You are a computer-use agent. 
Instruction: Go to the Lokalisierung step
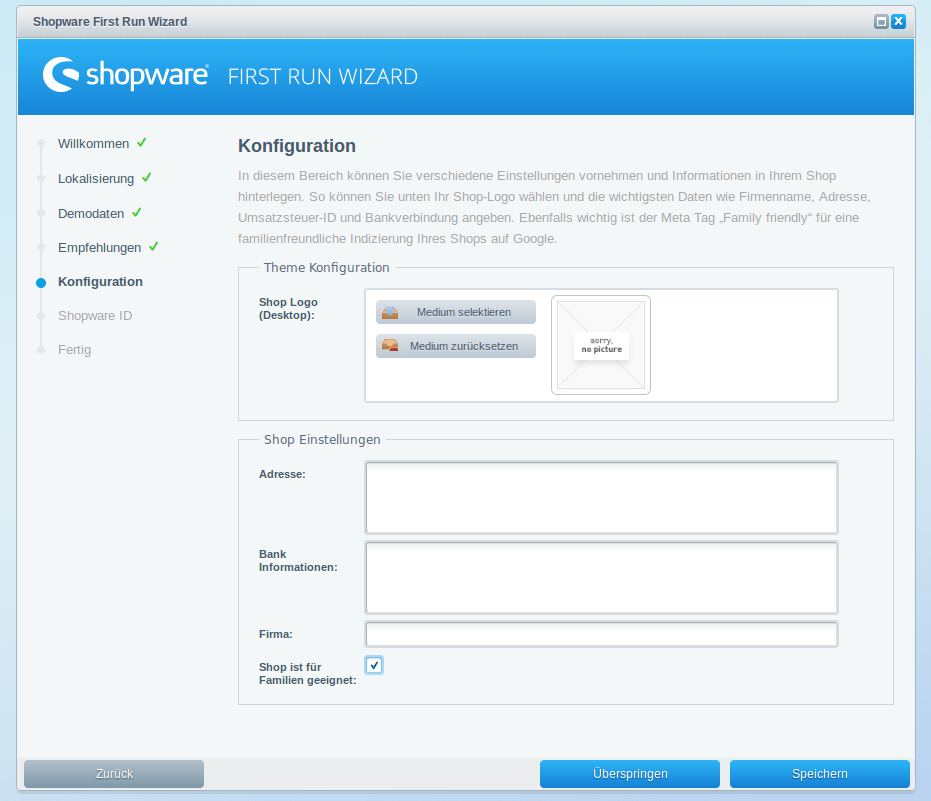[96, 179]
